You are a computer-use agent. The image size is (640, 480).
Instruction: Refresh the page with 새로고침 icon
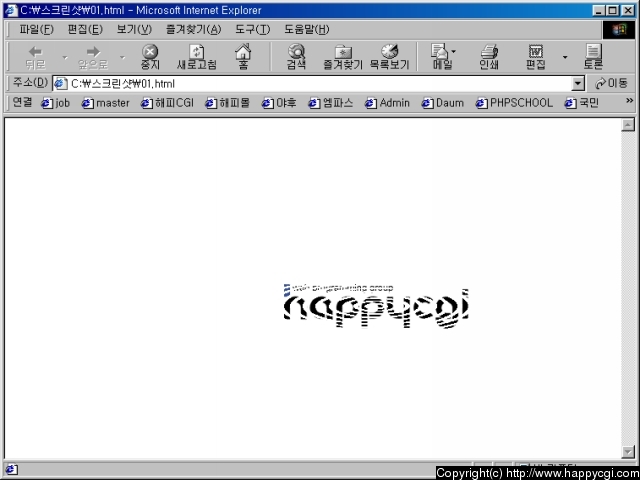pos(196,57)
